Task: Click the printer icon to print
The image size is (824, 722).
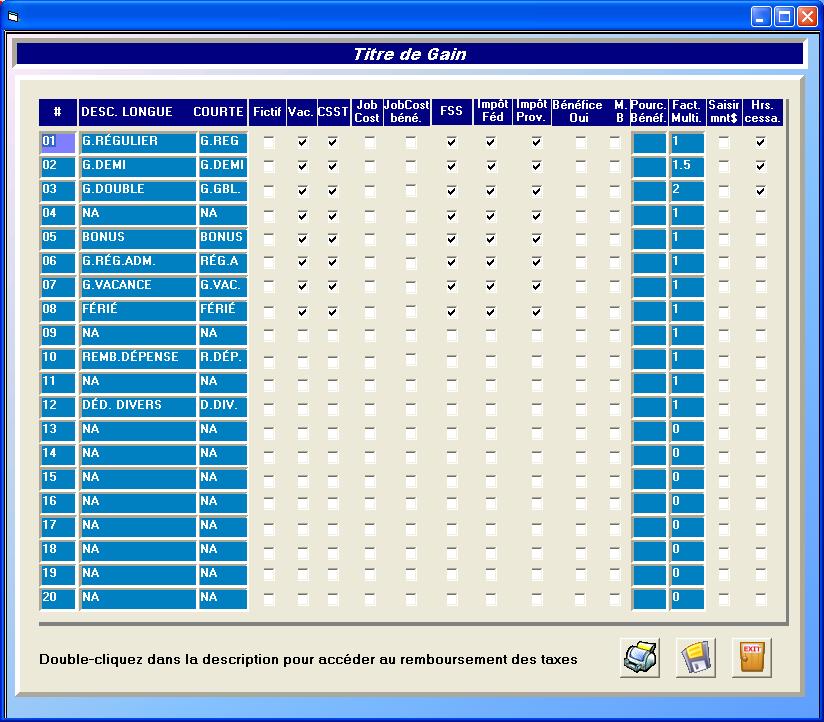Action: point(640,657)
